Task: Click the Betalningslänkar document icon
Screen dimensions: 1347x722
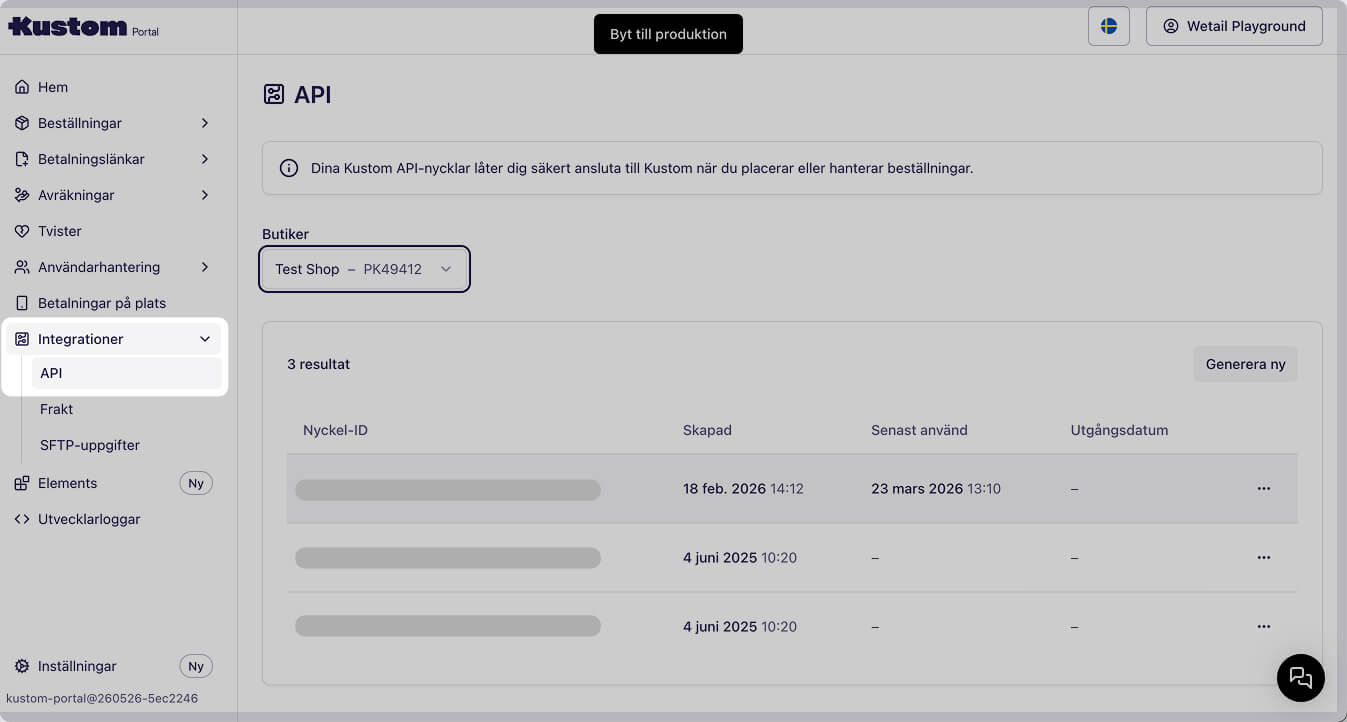Action: coord(22,159)
